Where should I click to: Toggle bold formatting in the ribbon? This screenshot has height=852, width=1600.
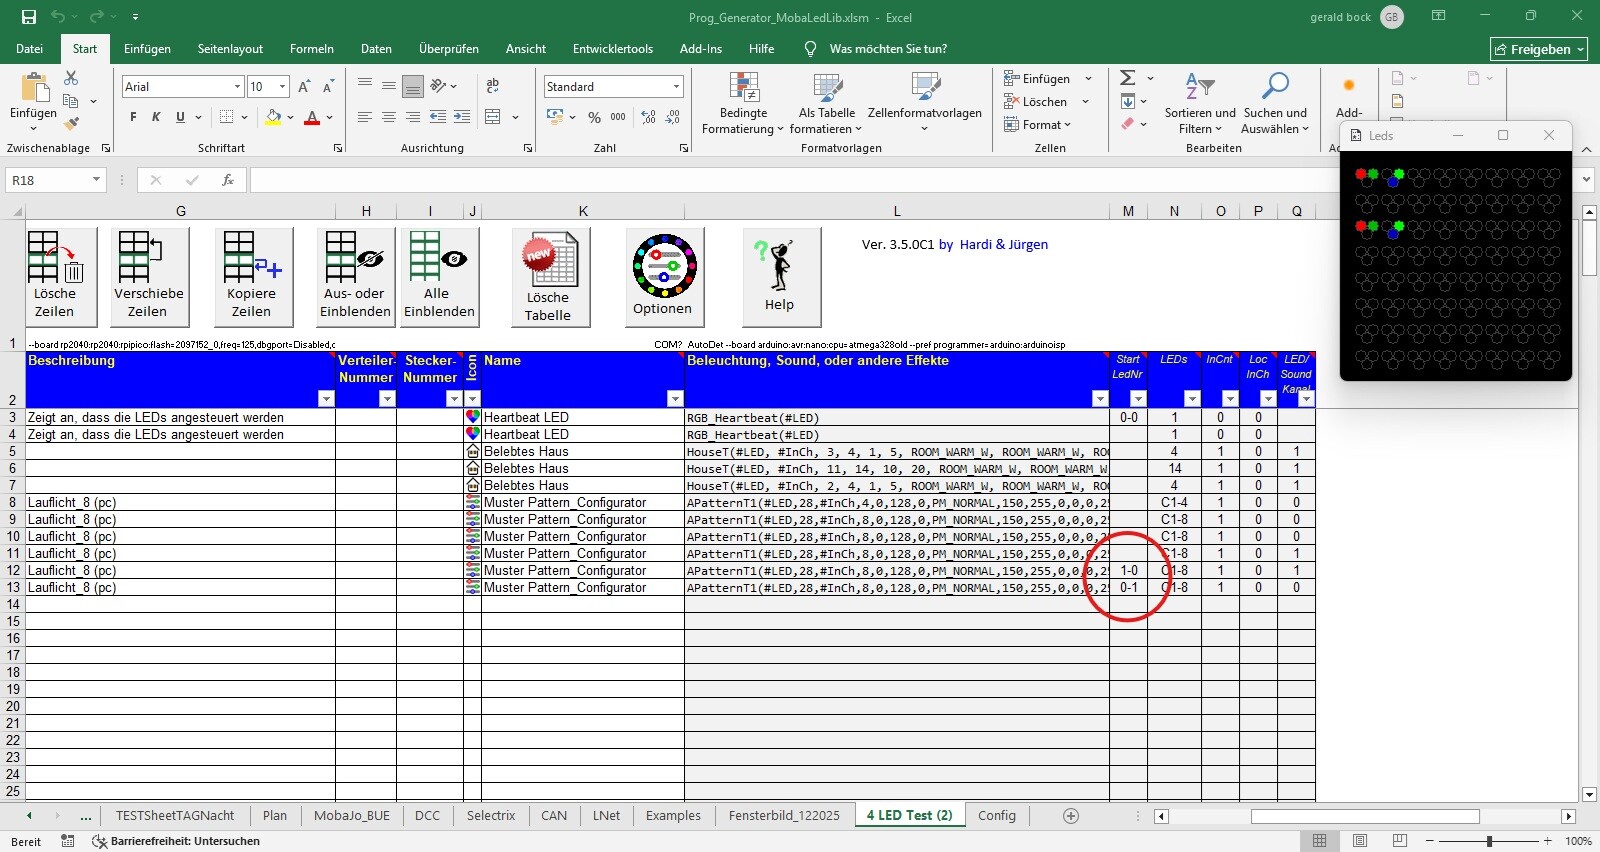pyautogui.click(x=133, y=117)
